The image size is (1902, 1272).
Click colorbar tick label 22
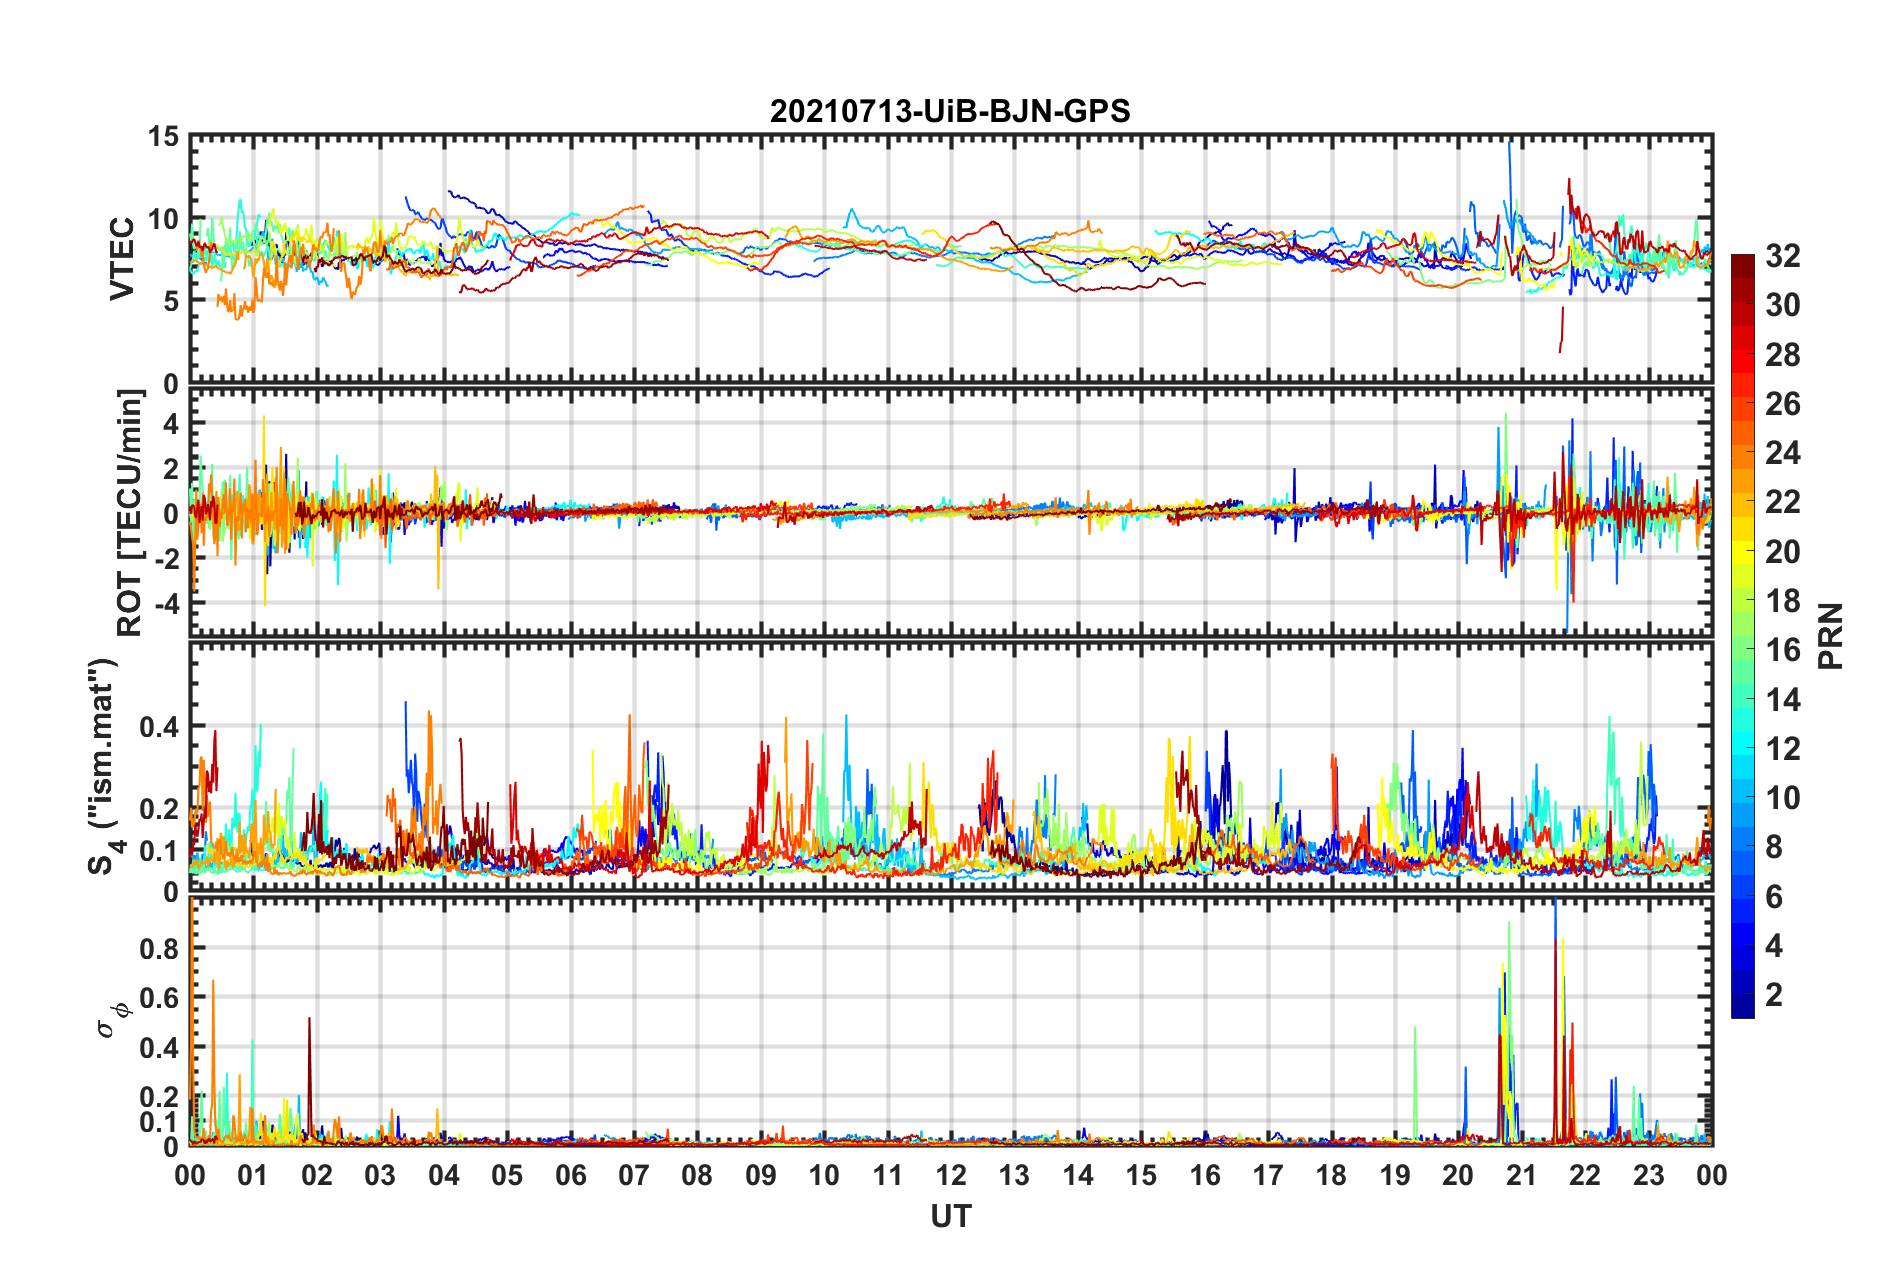[x=1782, y=502]
